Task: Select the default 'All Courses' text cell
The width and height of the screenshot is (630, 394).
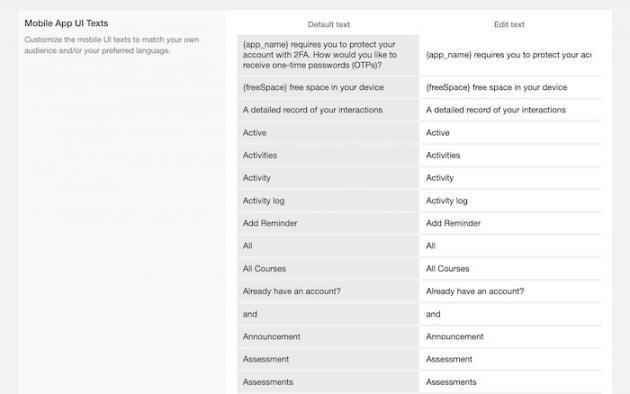Action: (328, 269)
